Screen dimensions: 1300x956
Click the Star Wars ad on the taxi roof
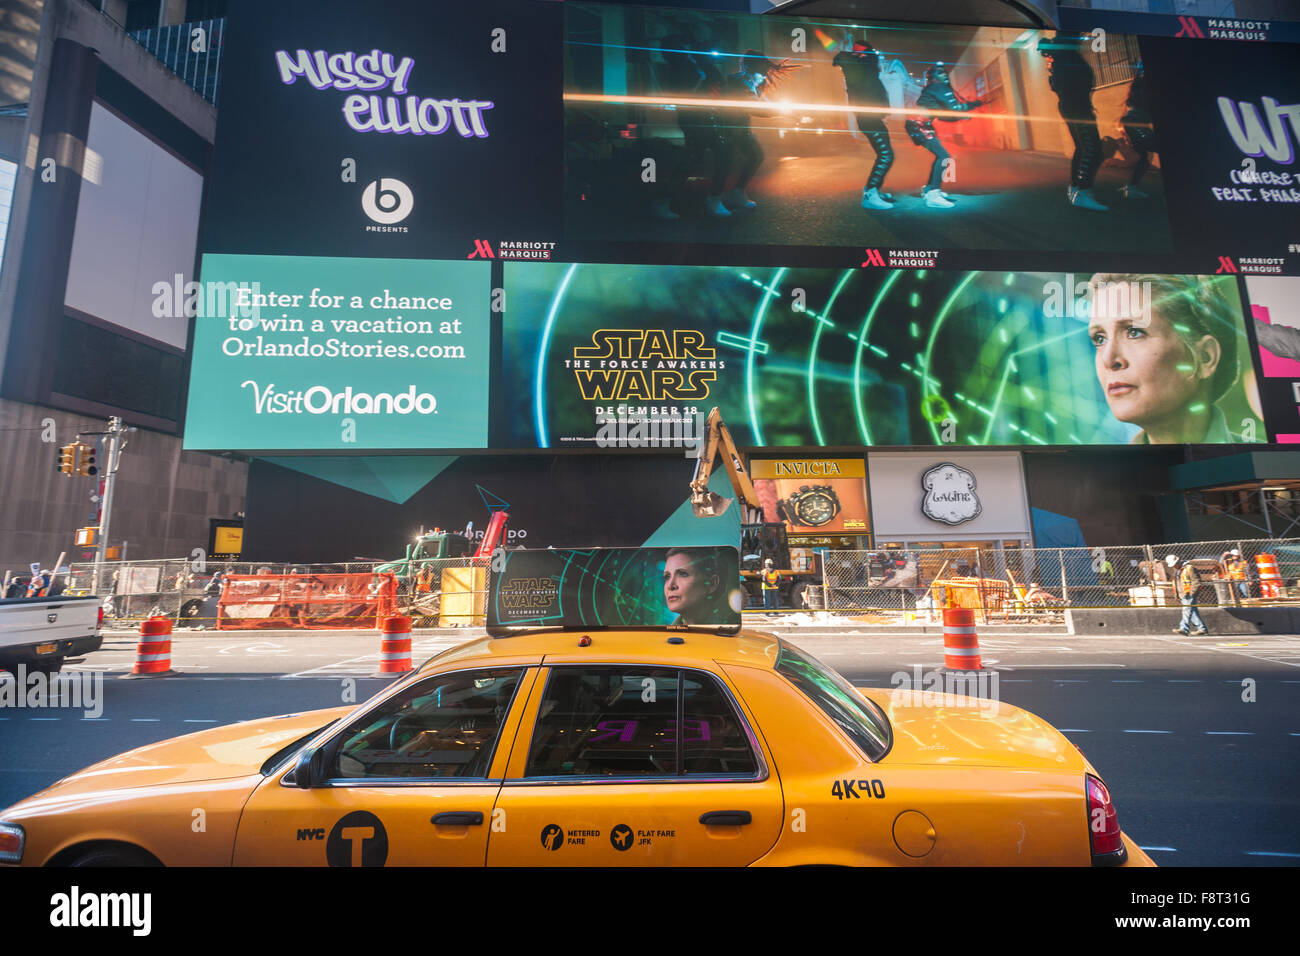[613, 589]
